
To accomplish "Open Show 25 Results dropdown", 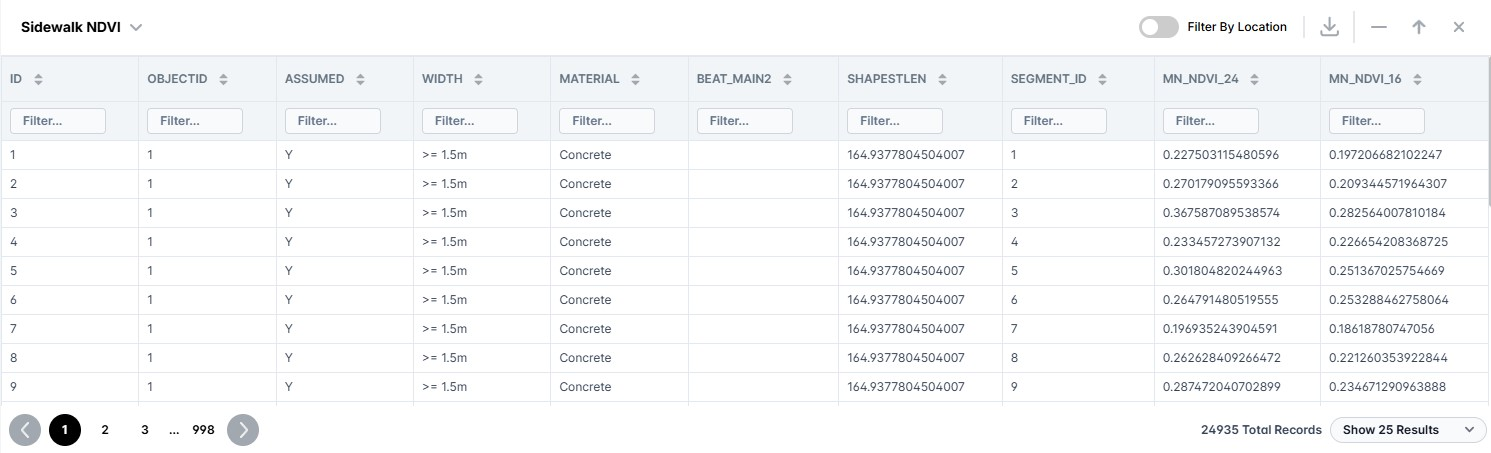I will [1408, 430].
